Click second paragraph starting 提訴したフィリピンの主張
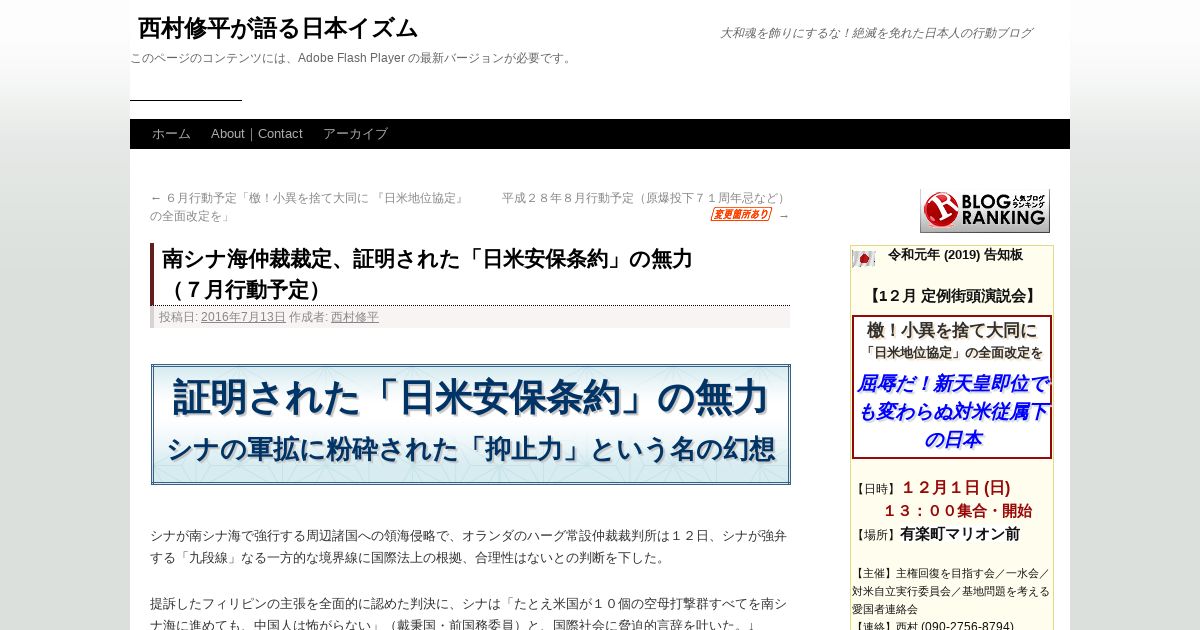Viewport: 1200px width, 630px height. 469,614
